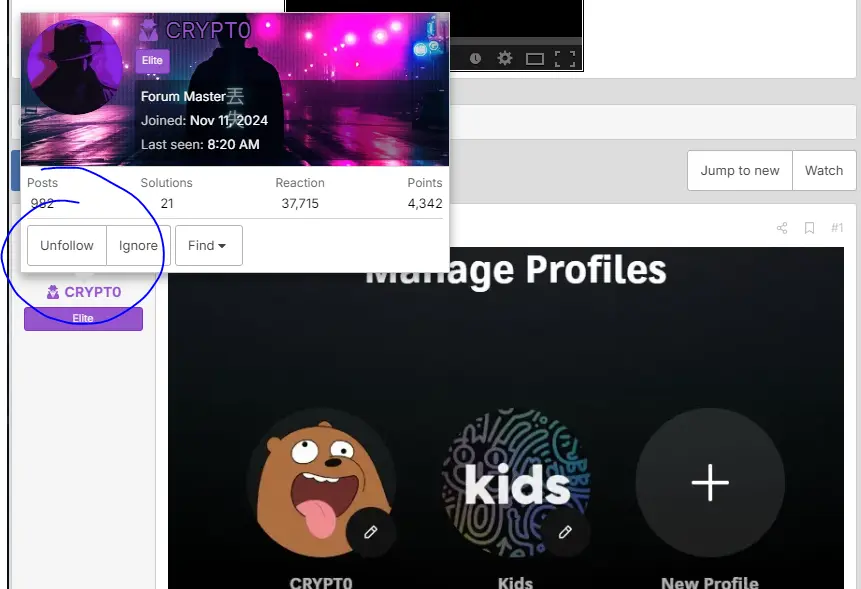
Task: Click the clock icon in the video player
Action: click(476, 58)
